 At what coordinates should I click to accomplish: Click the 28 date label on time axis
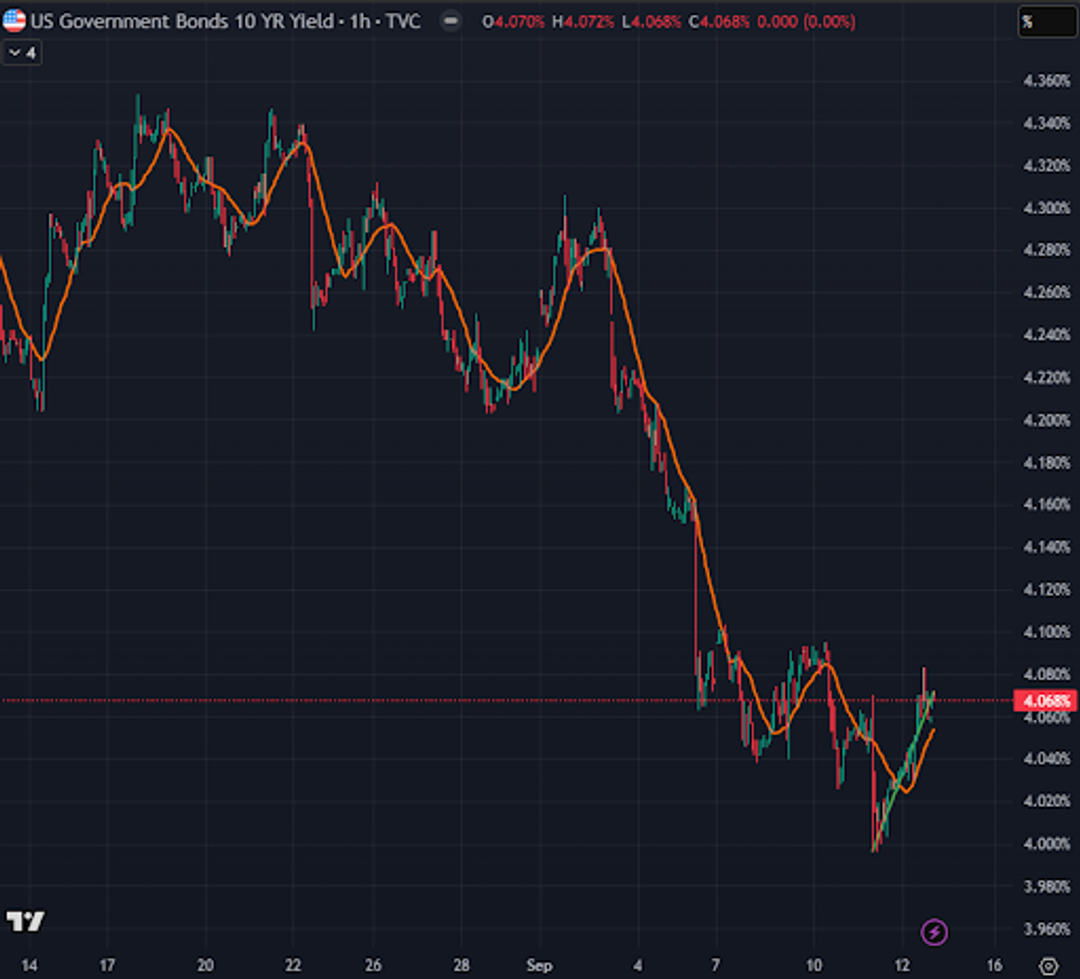(x=461, y=965)
